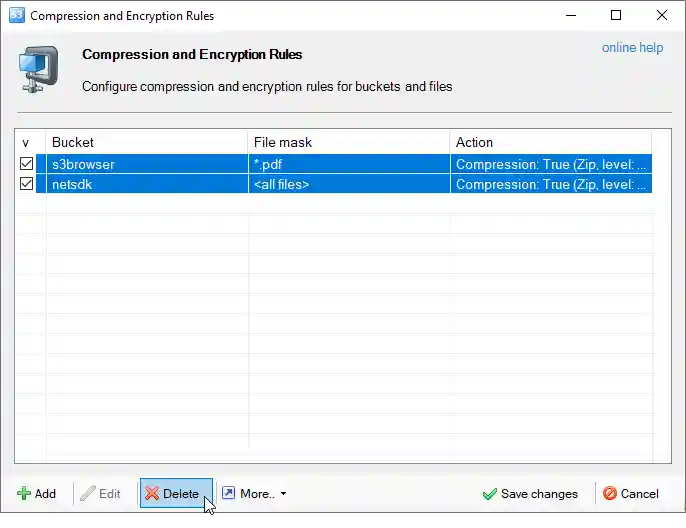This screenshot has height=528, width=686.
Task: Open the online help link
Action: point(632,48)
